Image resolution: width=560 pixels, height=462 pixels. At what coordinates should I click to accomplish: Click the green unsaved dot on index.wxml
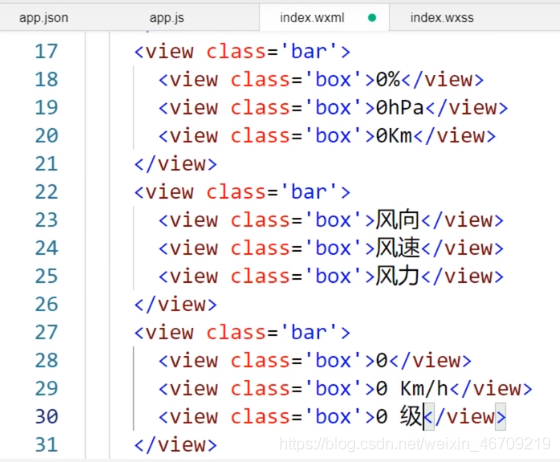372,17
